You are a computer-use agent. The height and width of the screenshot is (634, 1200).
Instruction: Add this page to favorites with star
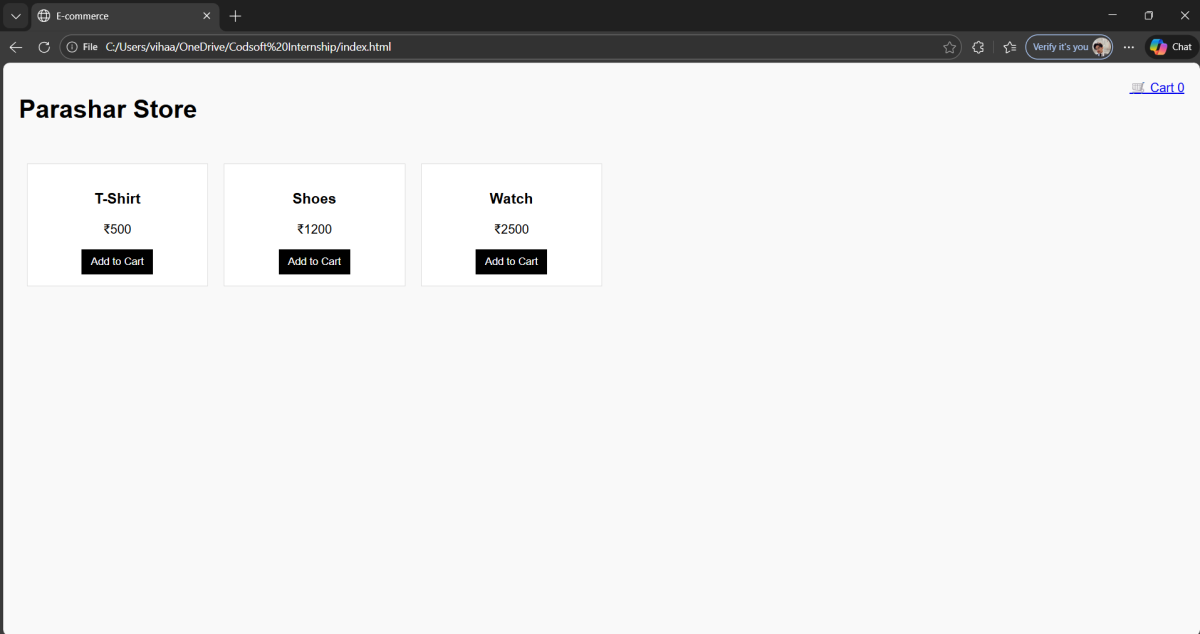click(x=949, y=47)
